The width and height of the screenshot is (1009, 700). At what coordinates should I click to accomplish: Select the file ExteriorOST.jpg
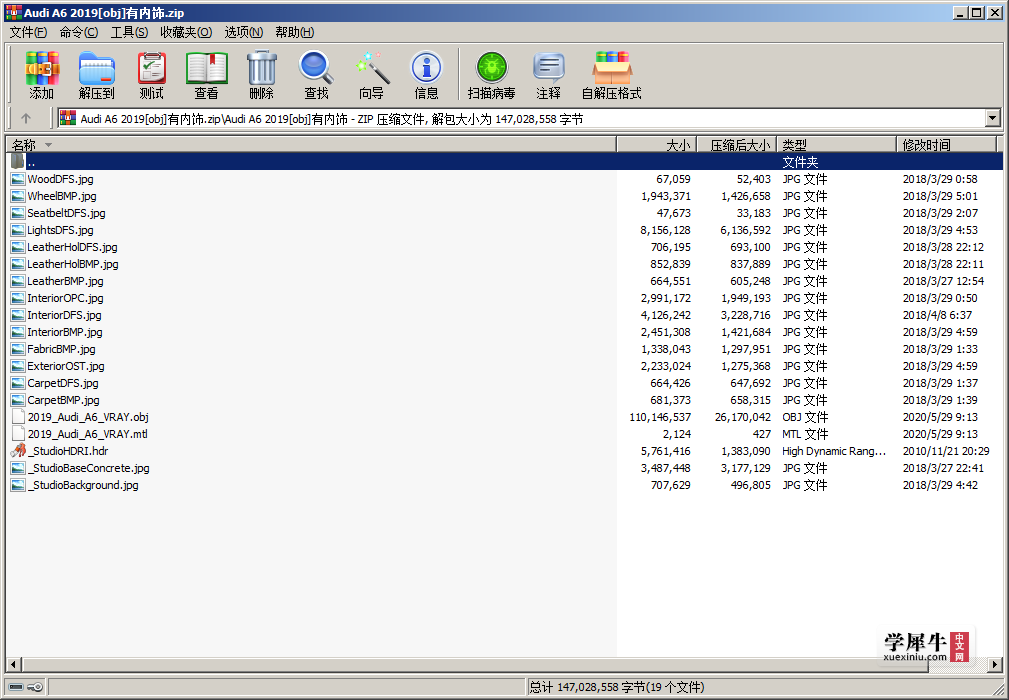click(x=66, y=366)
